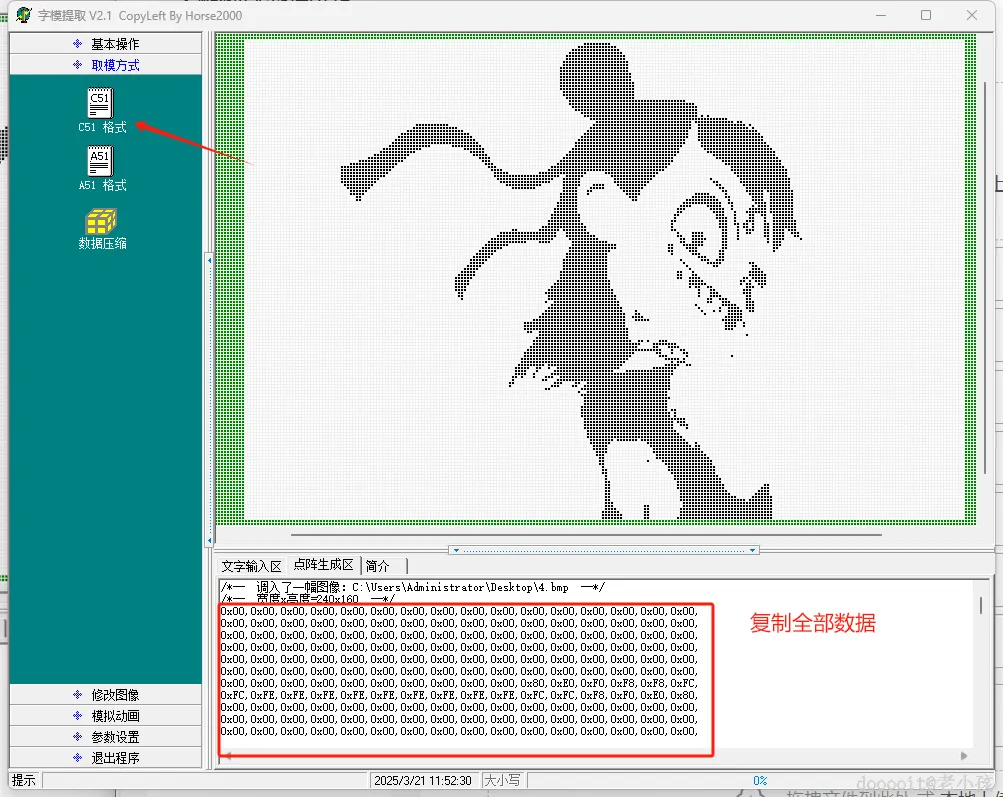Image resolution: width=1003 pixels, height=797 pixels.
Task: Switch to the 点阵生成区 tab
Action: pos(324,565)
